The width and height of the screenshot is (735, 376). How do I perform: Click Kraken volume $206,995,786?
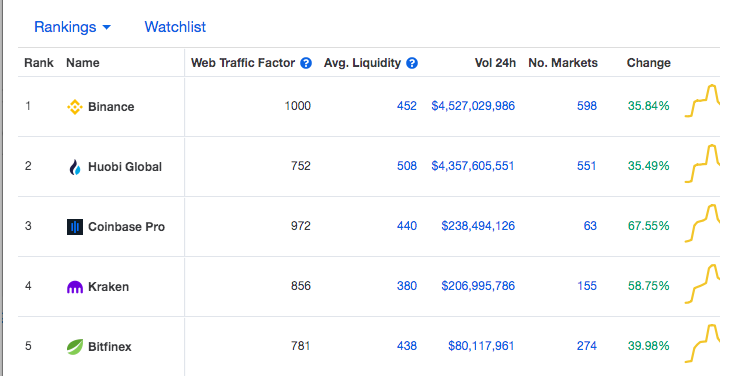[478, 286]
